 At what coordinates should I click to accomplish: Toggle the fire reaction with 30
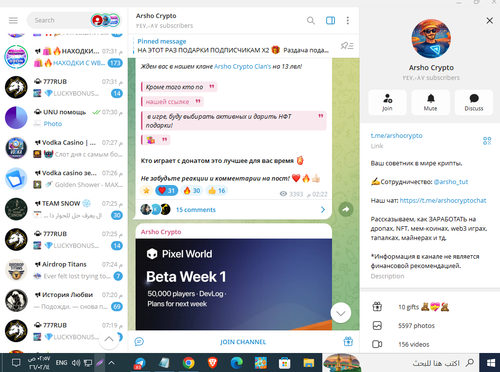pyautogui.click(x=192, y=190)
